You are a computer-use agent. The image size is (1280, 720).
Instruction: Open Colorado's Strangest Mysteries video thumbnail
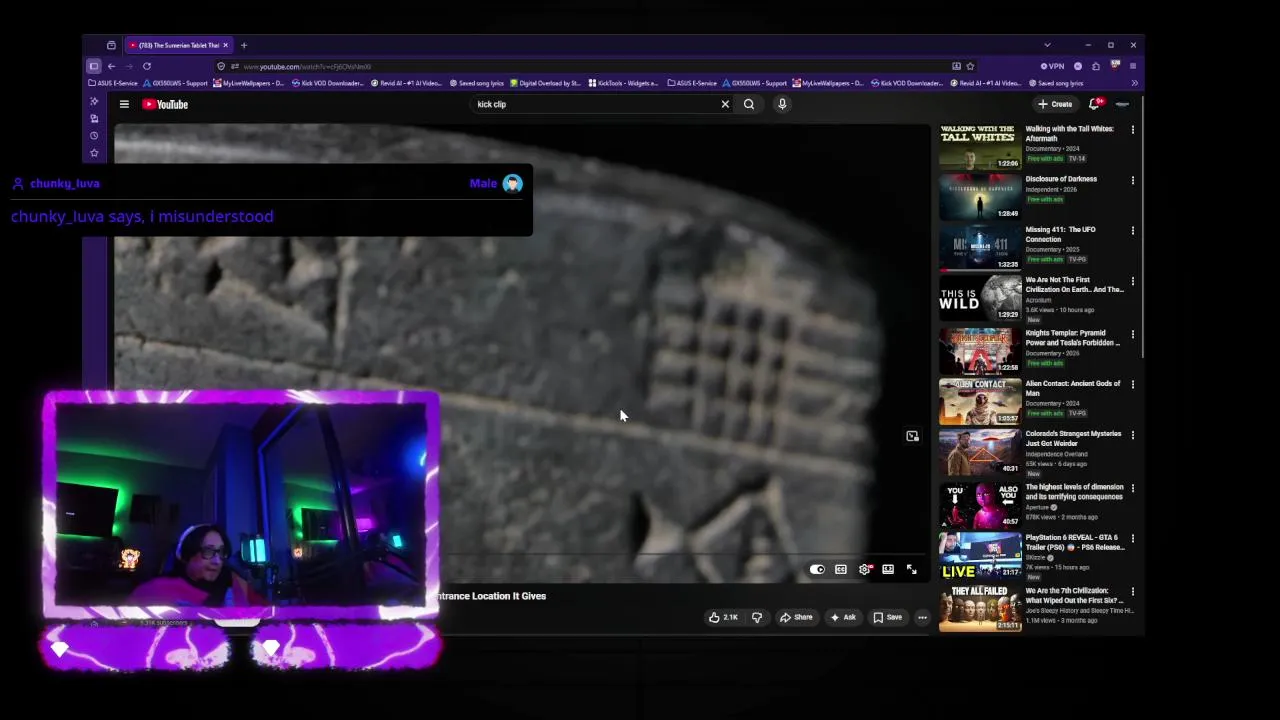[x=980, y=452]
